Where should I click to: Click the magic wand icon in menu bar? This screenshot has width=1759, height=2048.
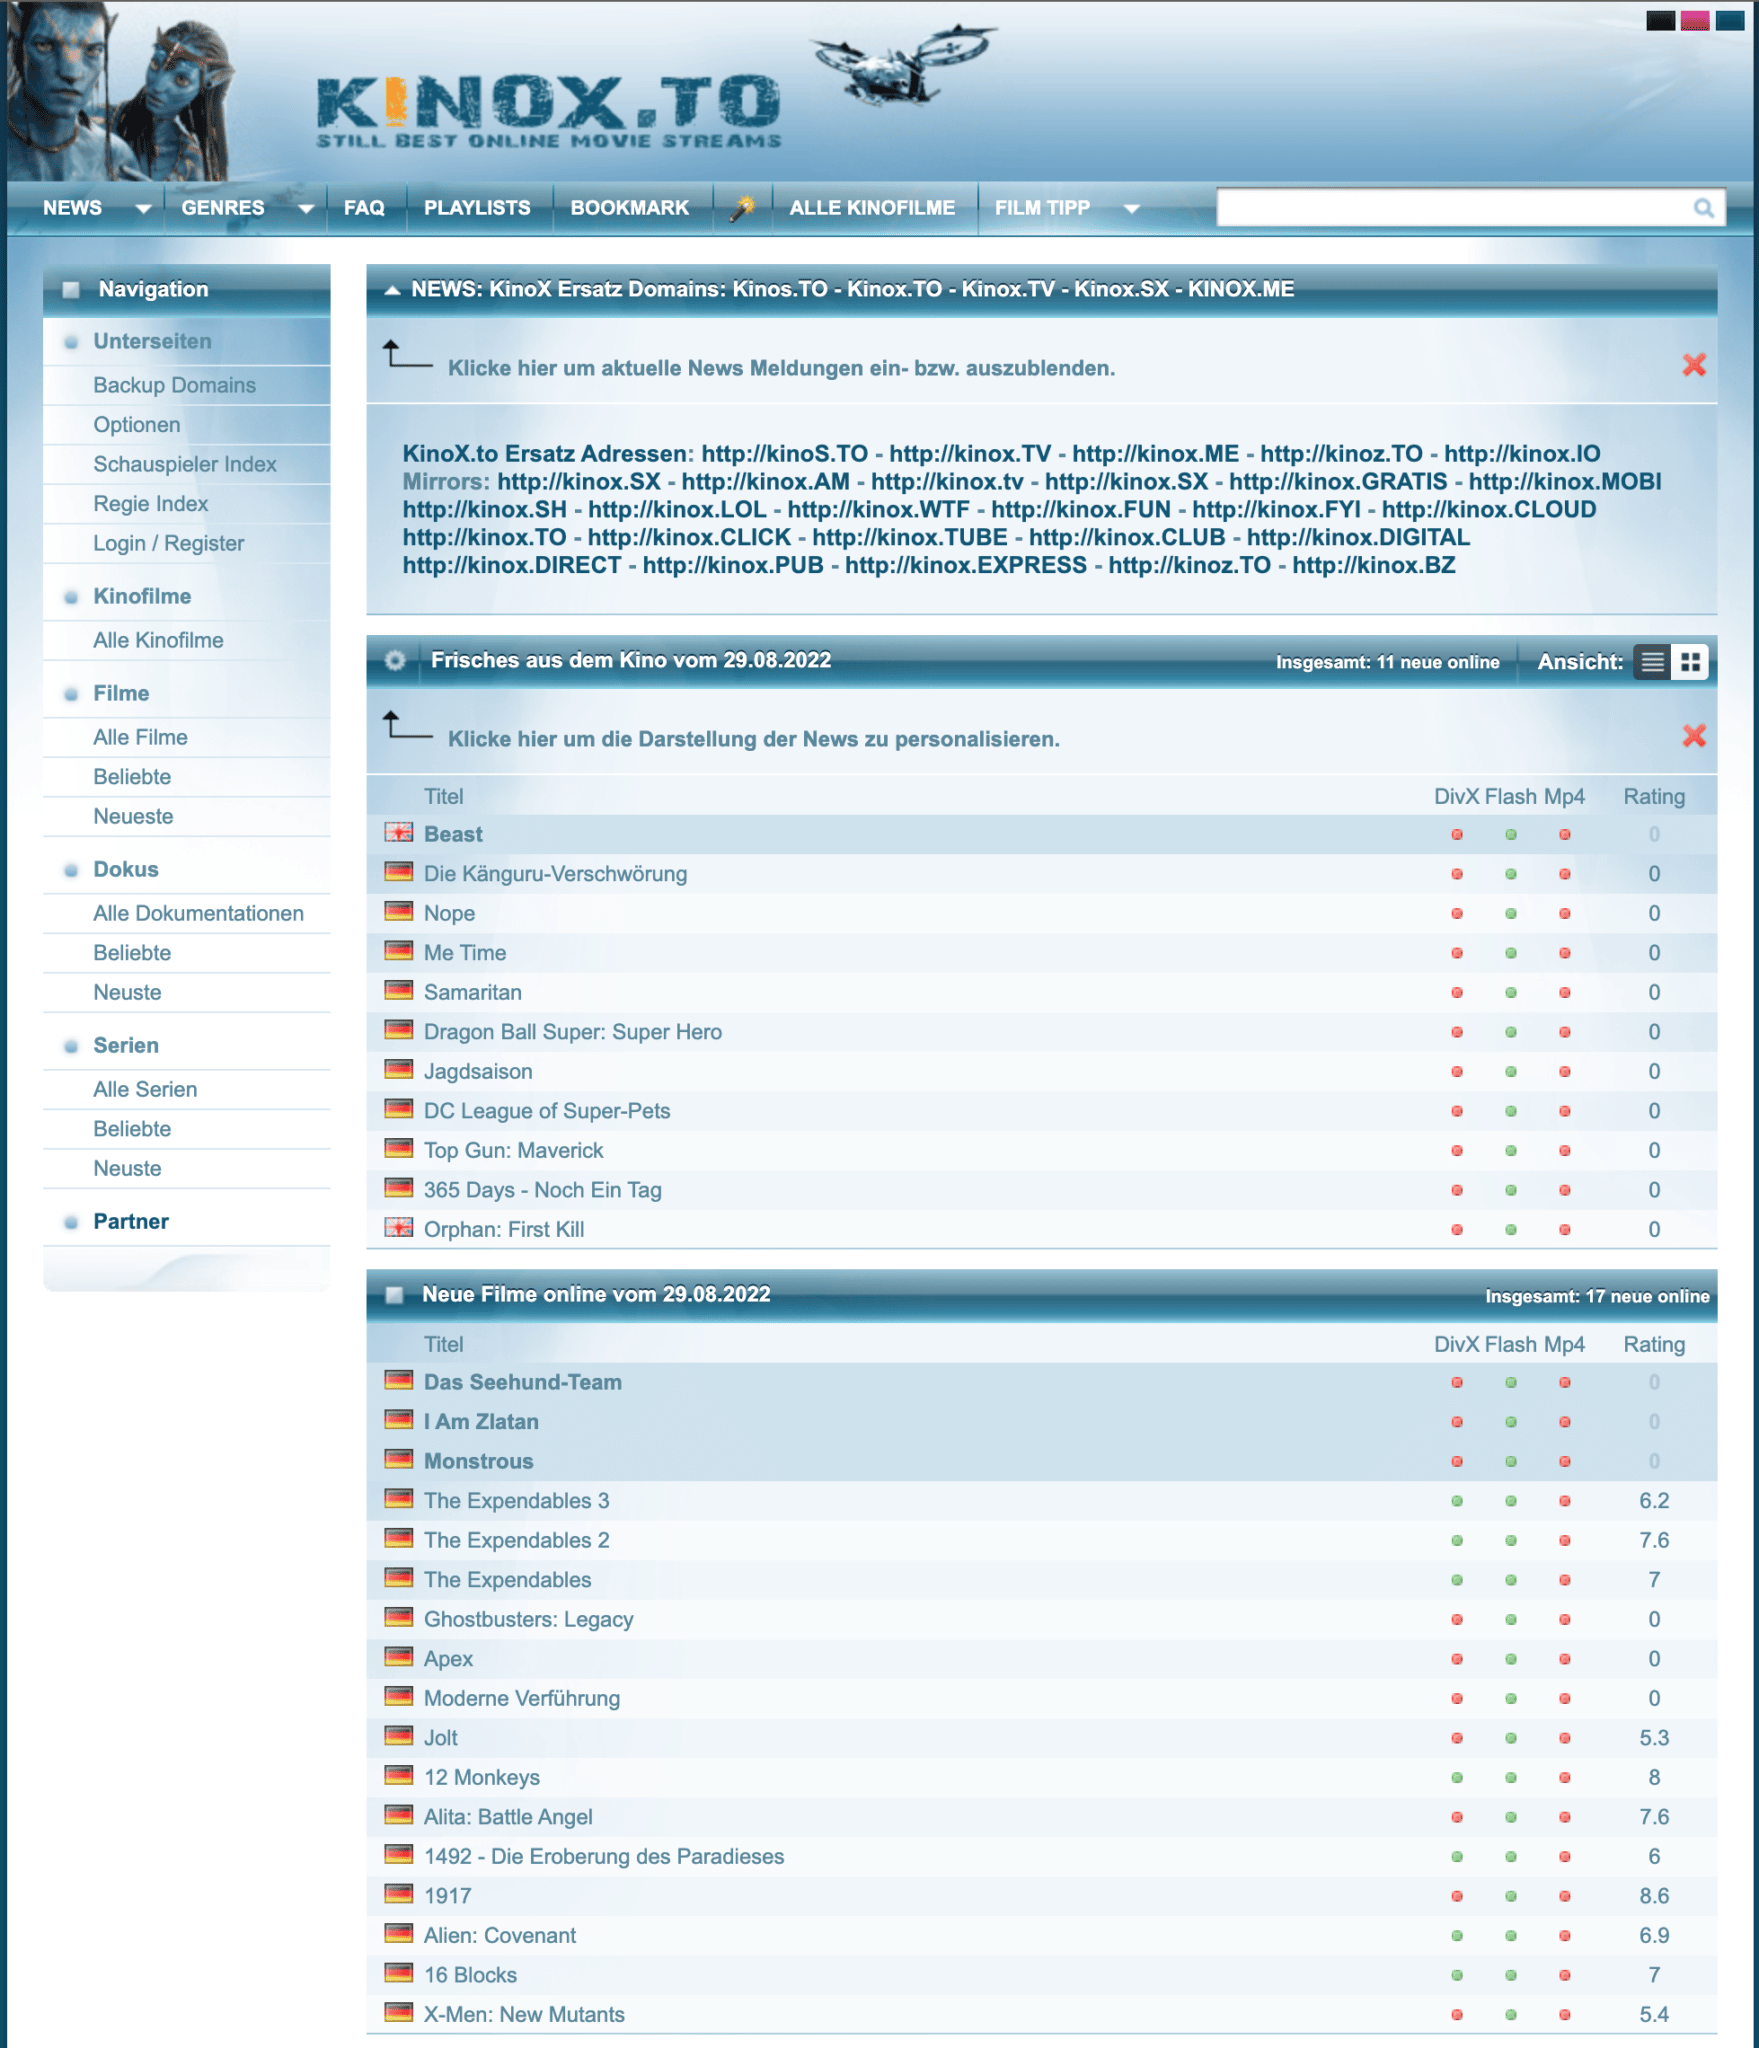[x=741, y=208]
